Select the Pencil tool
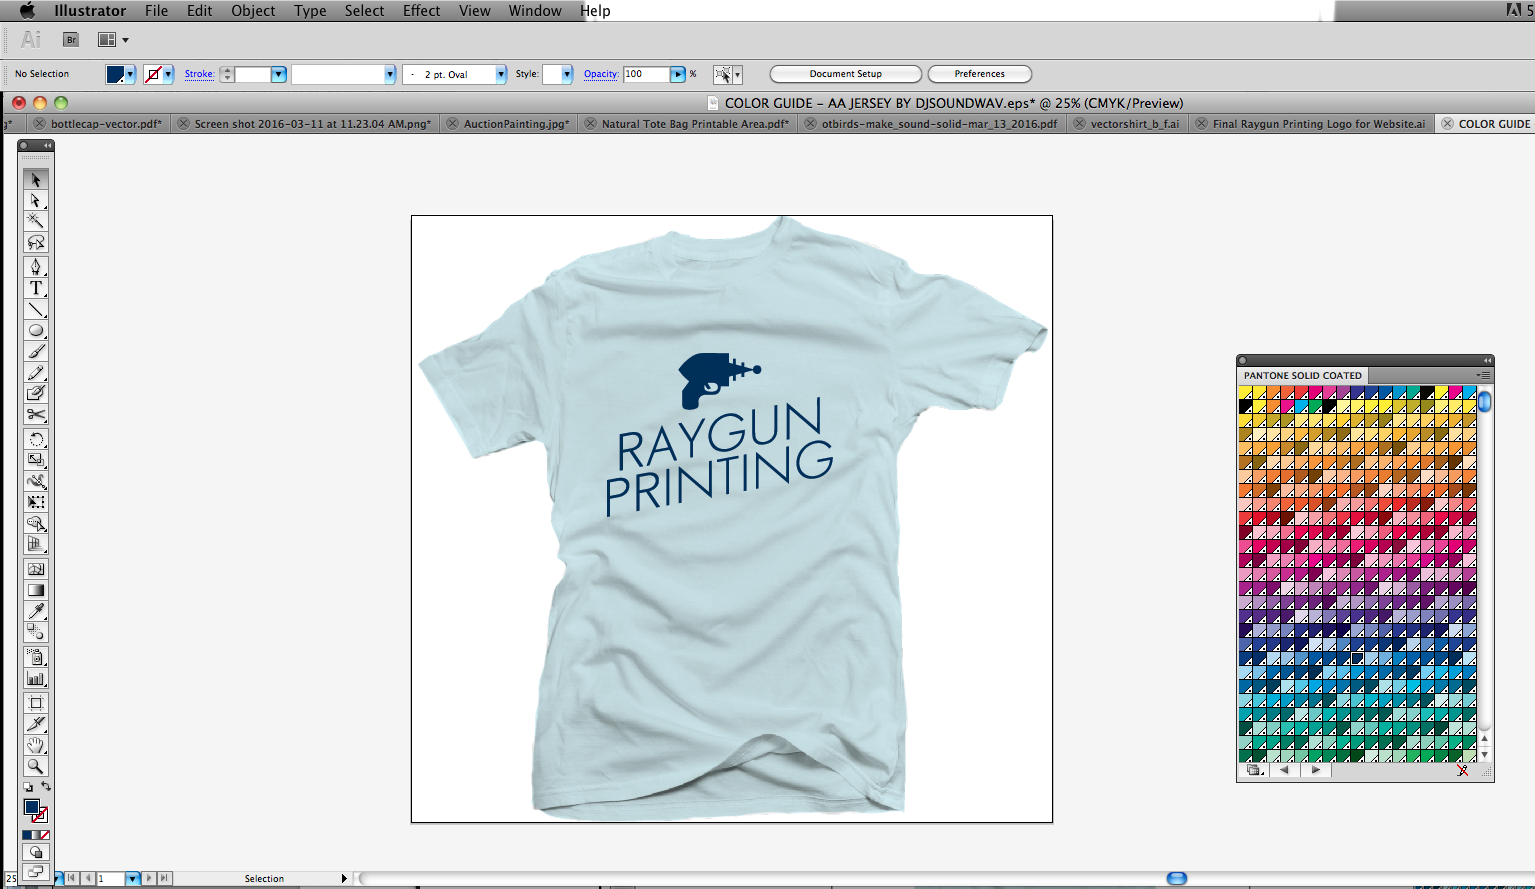The image size is (1535, 889). click(36, 372)
